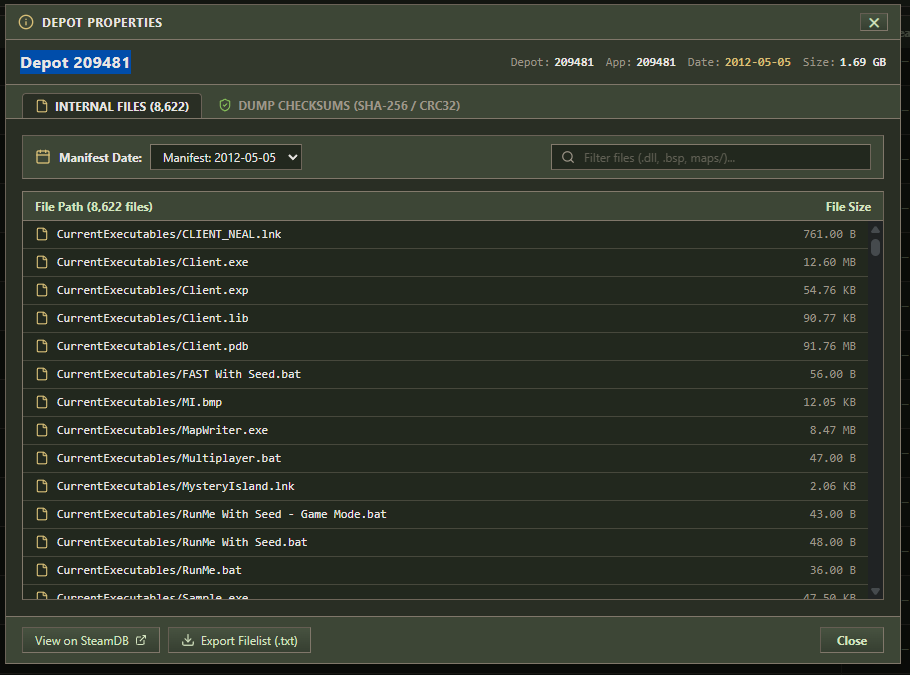Select CurrentExecutables/Client.exe path
This screenshot has height=675, width=910.
point(153,262)
